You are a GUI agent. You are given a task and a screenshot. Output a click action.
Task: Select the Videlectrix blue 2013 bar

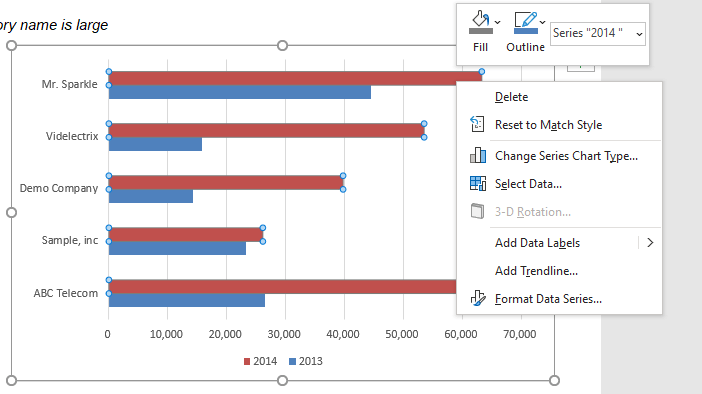click(155, 144)
